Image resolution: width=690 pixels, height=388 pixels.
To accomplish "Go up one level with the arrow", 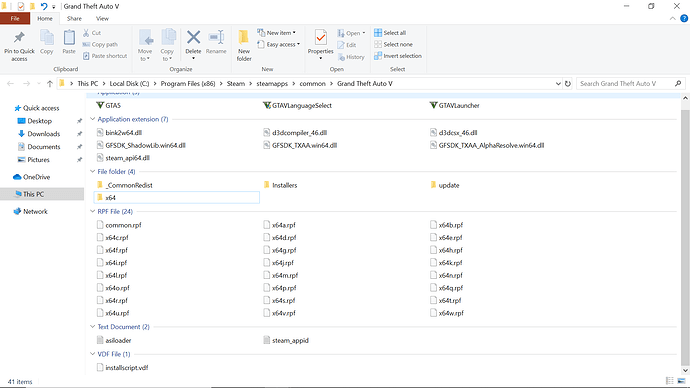I will tap(50, 84).
